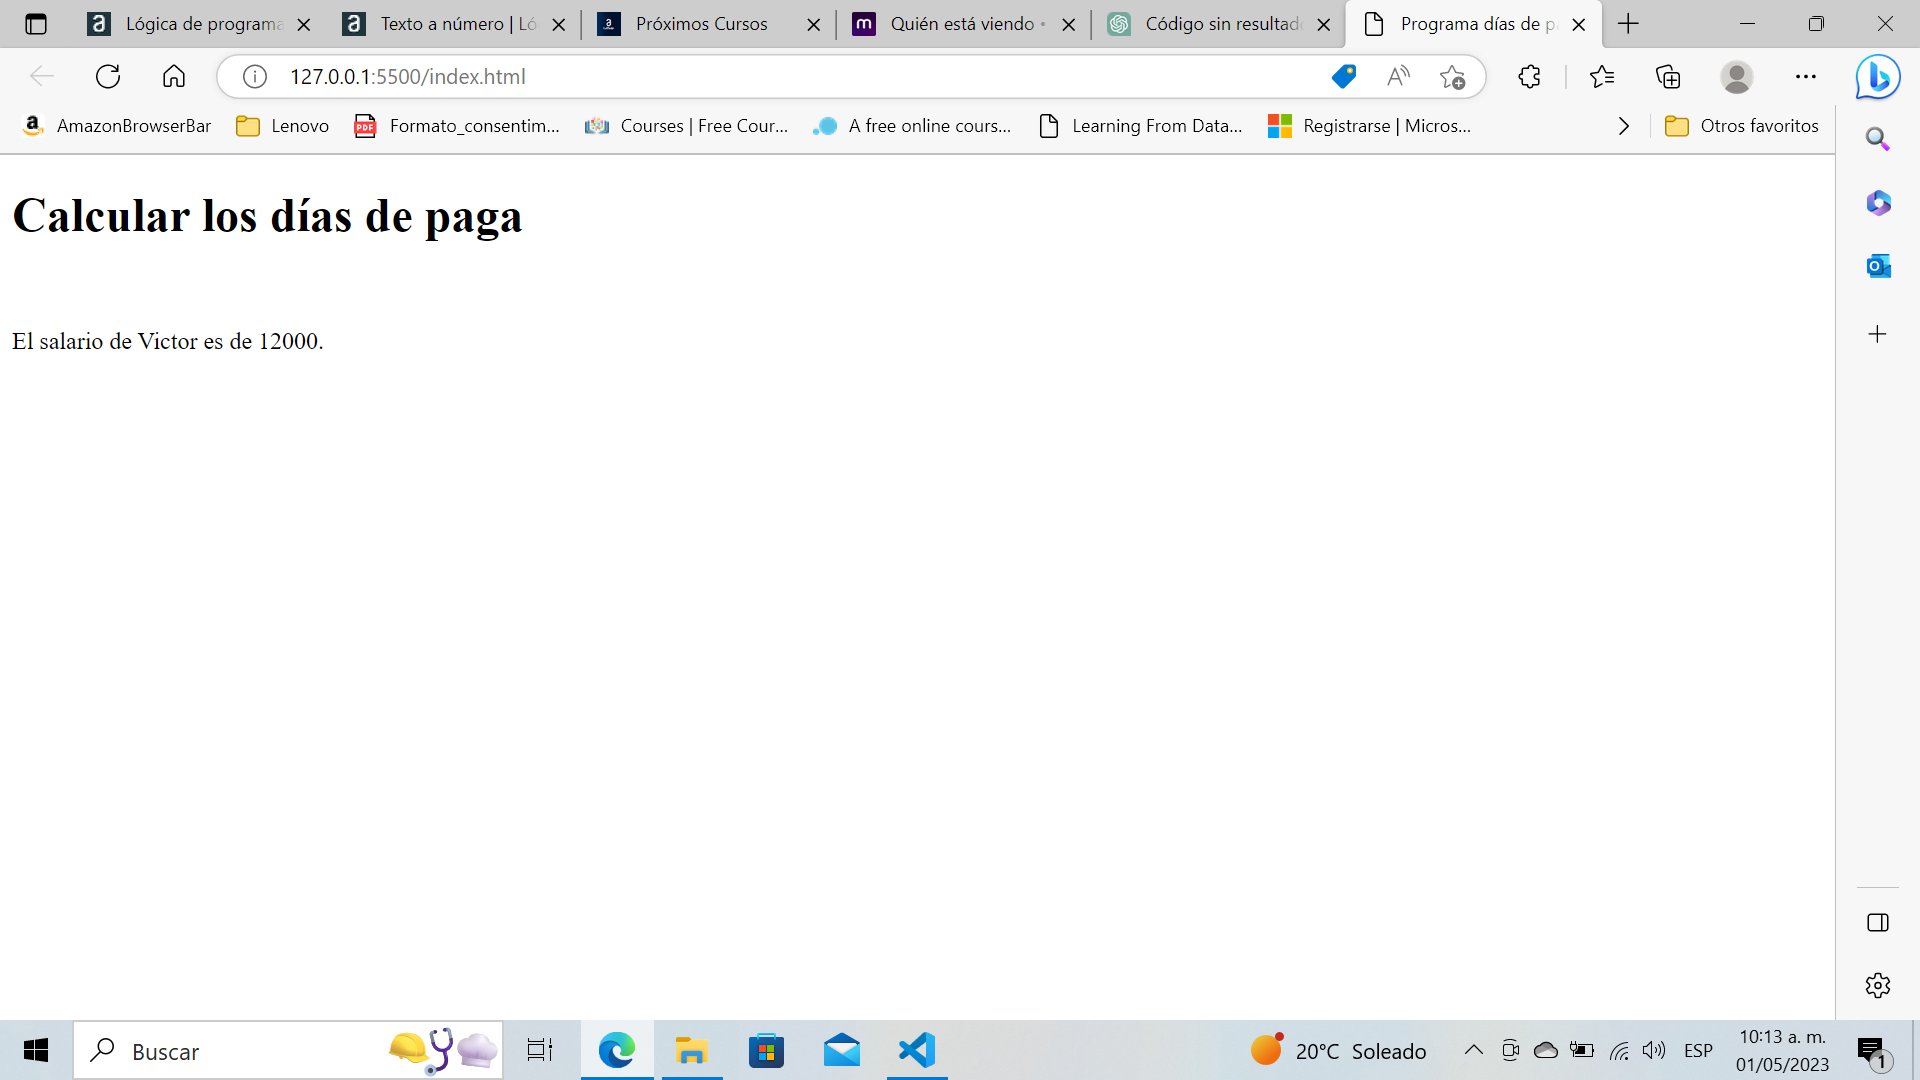Open weather widget 20°C Soleado
Screen dimensions: 1920x1080
pyautogui.click(x=1339, y=1050)
